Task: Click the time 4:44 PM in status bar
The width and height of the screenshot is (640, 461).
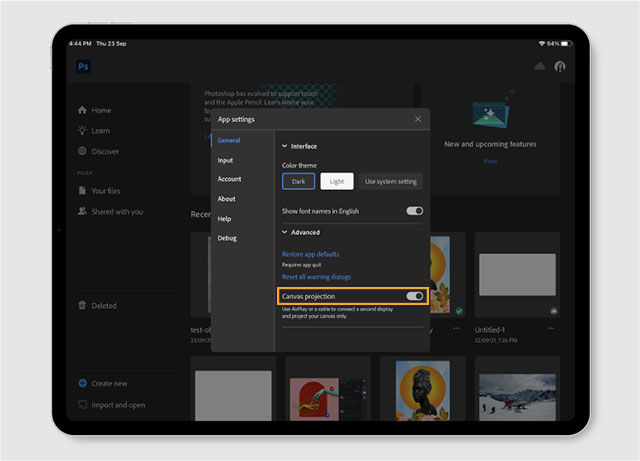Action: coord(80,43)
